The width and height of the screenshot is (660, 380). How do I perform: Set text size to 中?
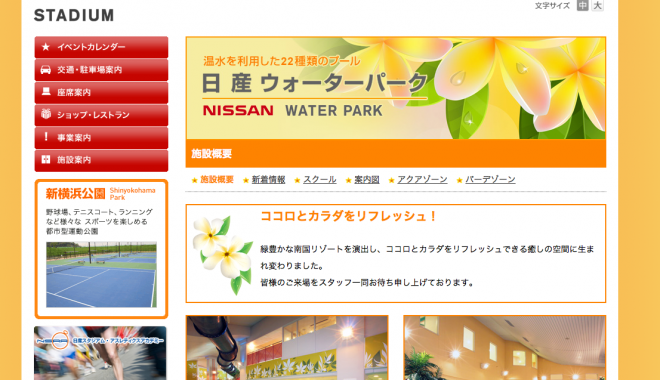point(583,5)
